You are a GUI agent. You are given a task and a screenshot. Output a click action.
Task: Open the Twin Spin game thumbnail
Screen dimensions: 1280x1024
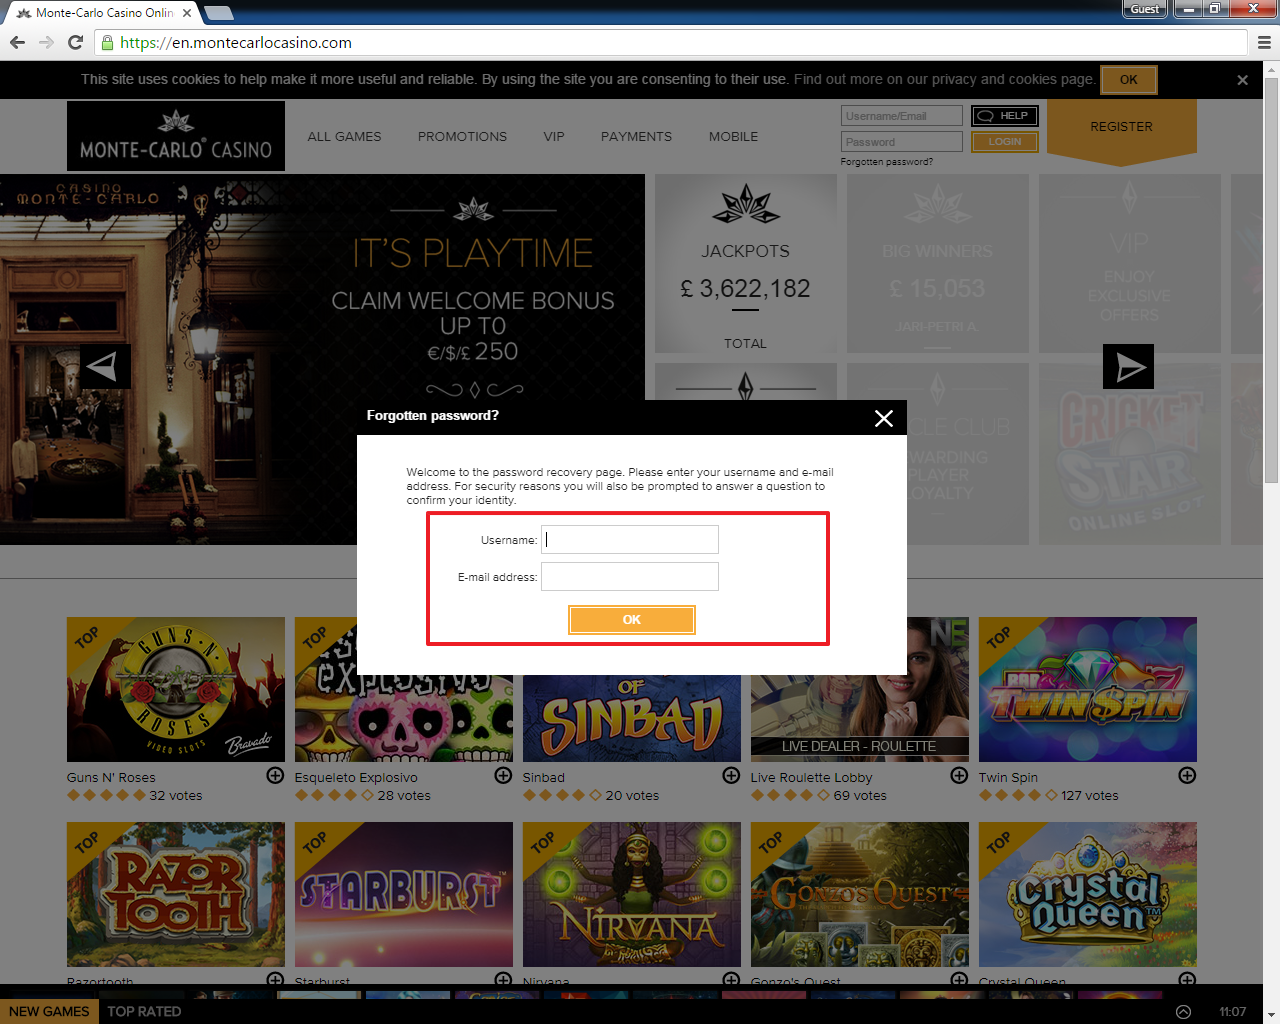1088,690
